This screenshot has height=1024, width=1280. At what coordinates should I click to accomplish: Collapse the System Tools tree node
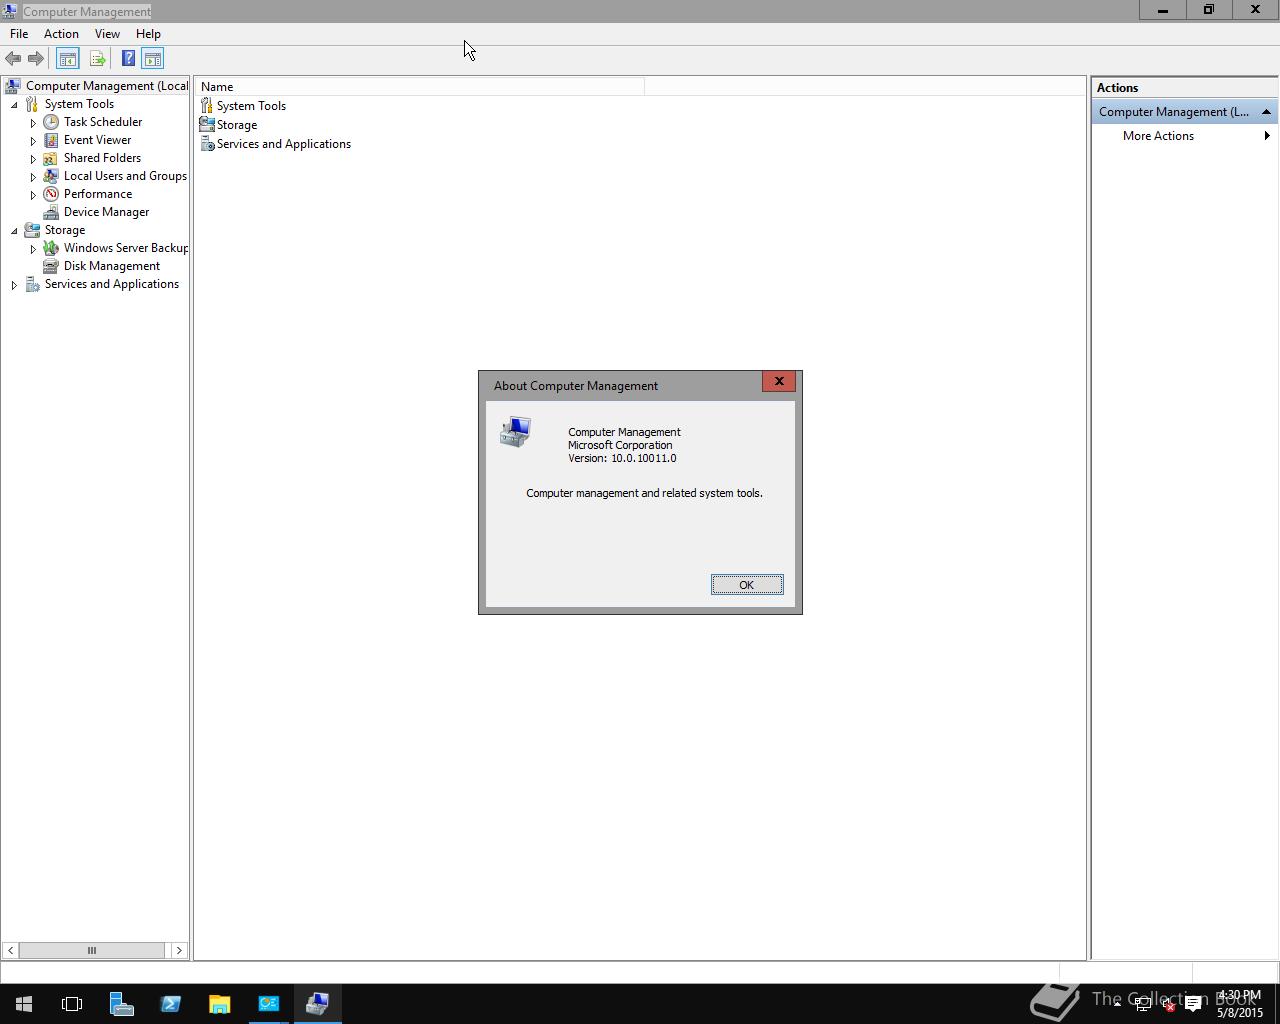tap(14, 105)
